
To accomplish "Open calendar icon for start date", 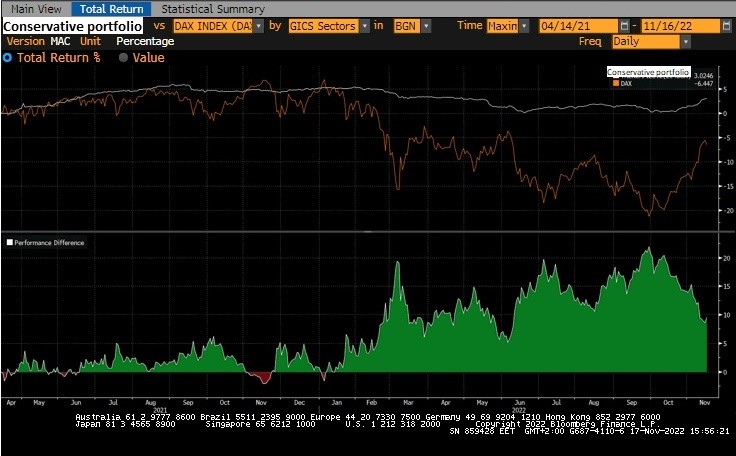I will tap(624, 26).
